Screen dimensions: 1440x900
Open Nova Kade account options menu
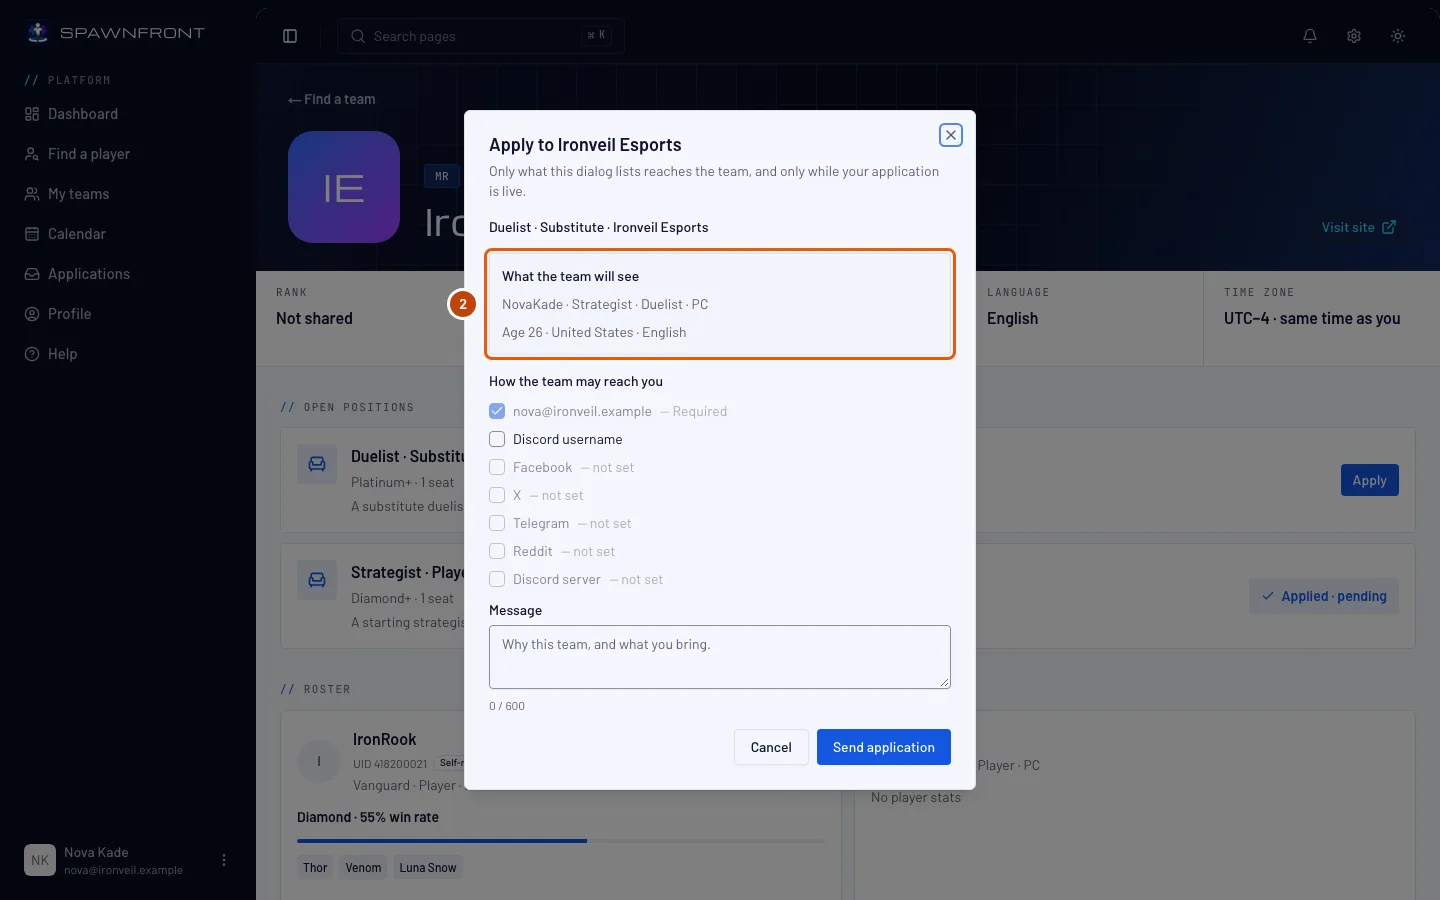pyautogui.click(x=224, y=860)
